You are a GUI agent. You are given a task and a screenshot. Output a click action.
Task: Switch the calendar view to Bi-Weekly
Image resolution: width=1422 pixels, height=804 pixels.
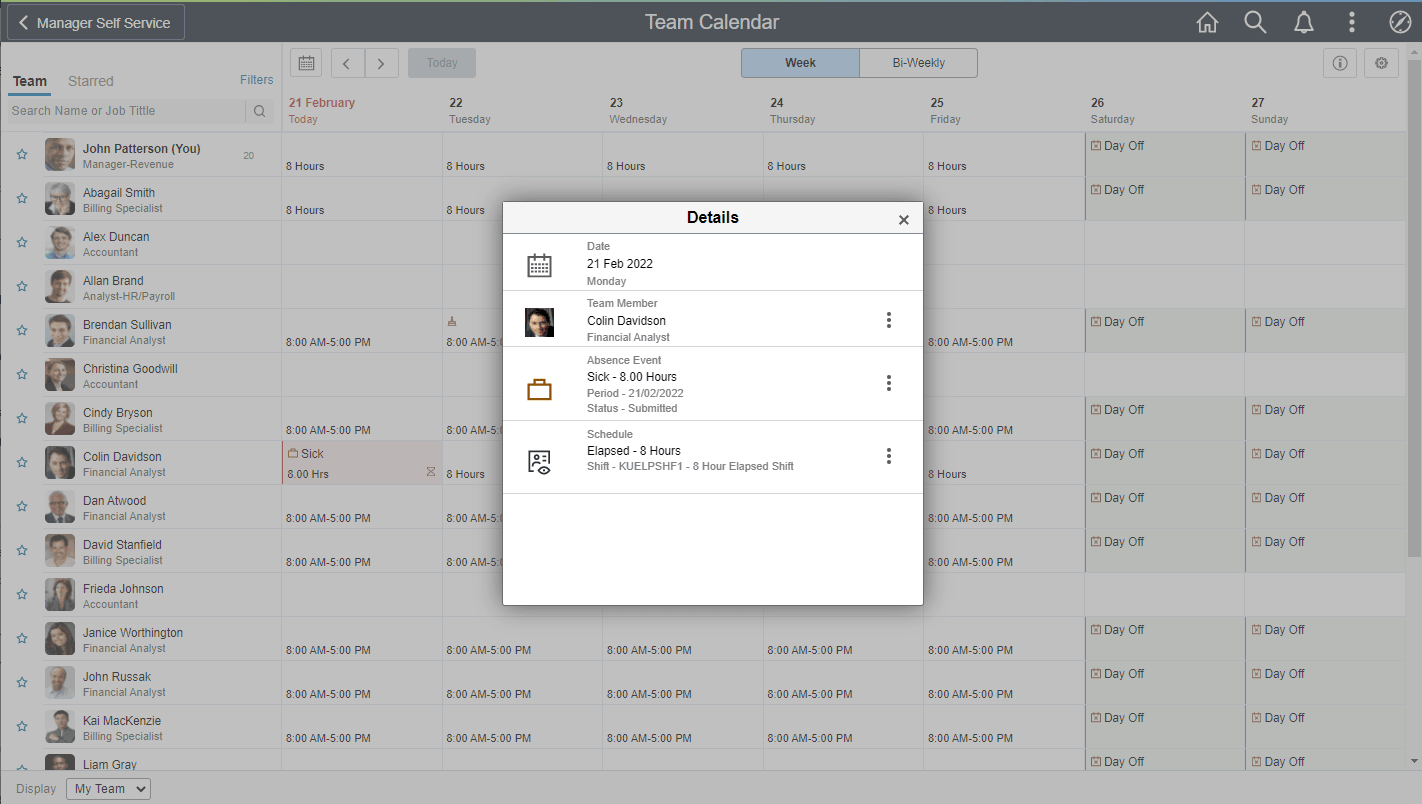click(918, 62)
